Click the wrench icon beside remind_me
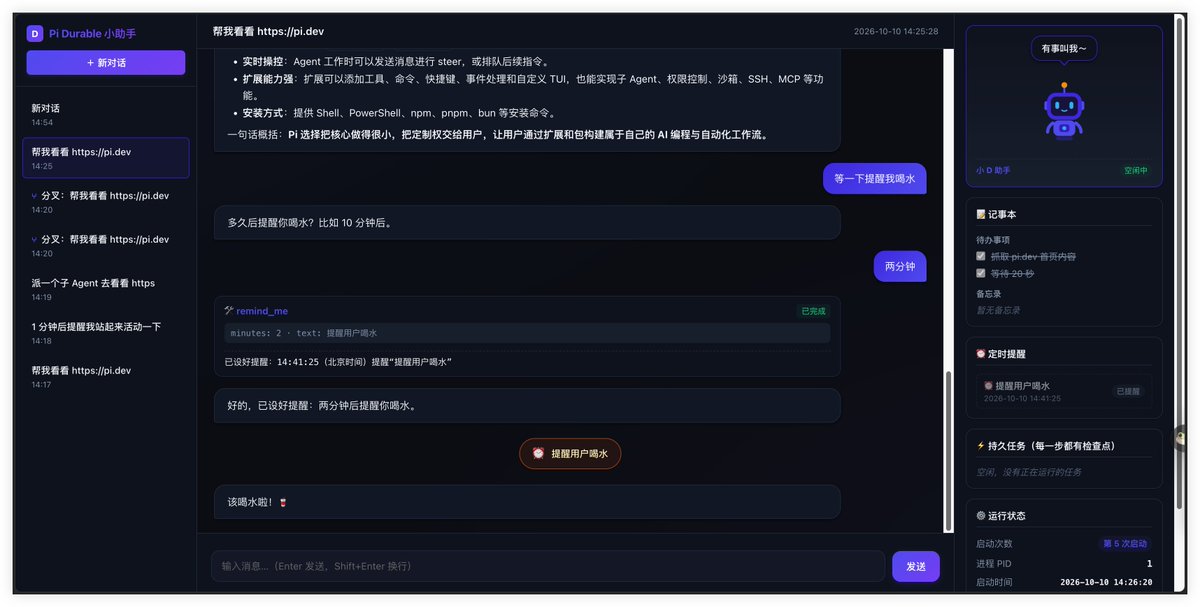 pyautogui.click(x=229, y=311)
